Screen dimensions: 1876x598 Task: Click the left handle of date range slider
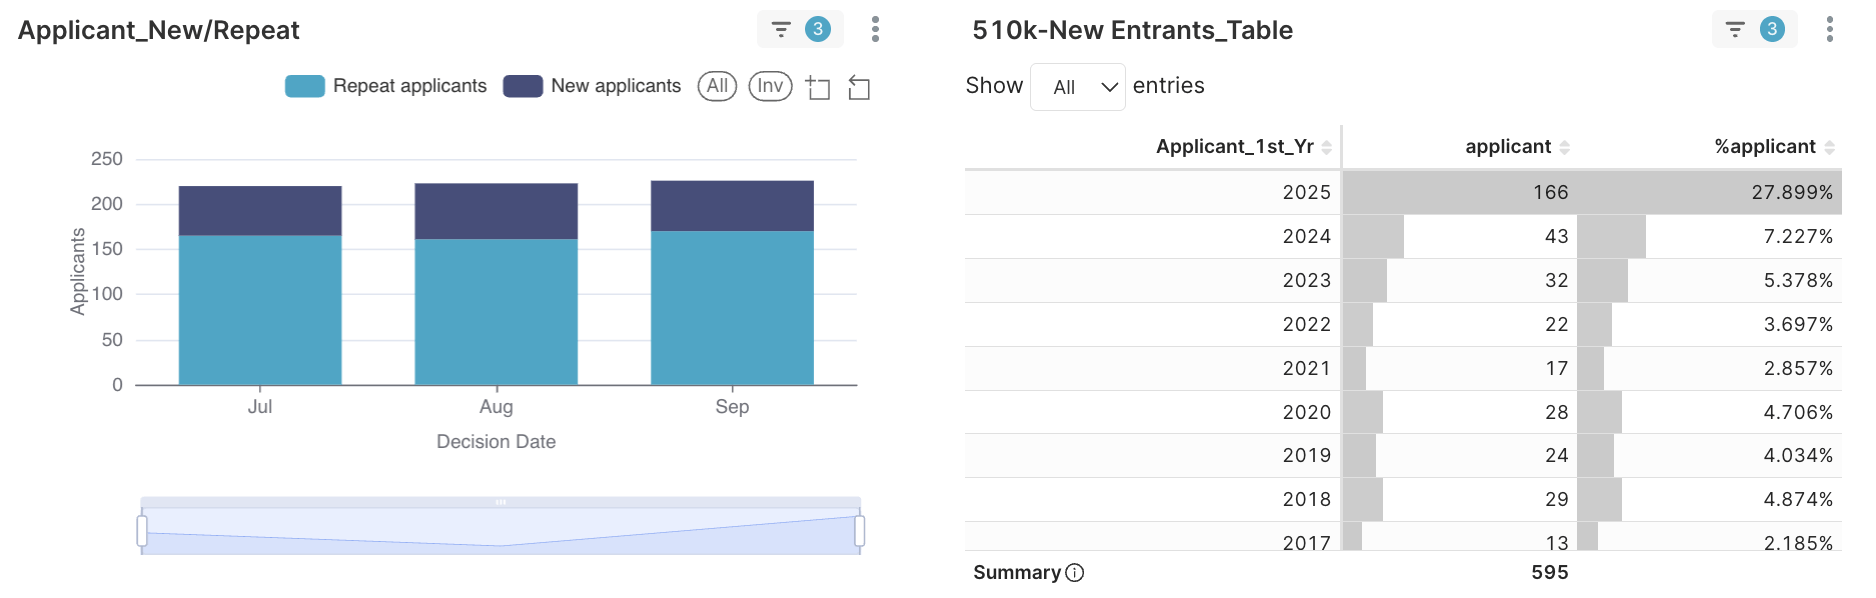142,531
